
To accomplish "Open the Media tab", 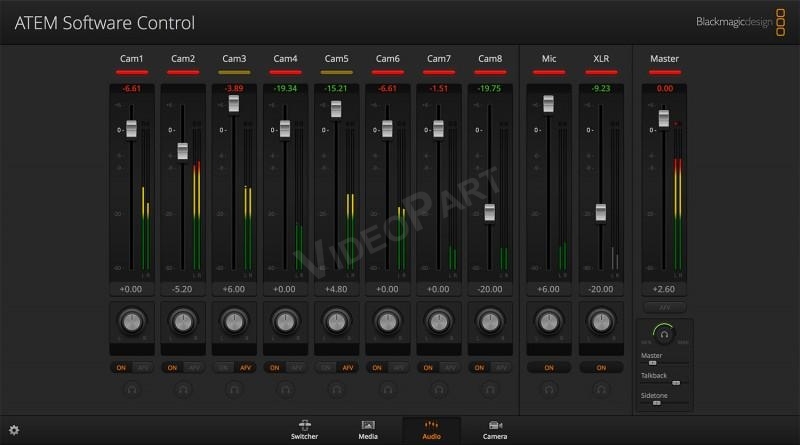I will pyautogui.click(x=368, y=430).
